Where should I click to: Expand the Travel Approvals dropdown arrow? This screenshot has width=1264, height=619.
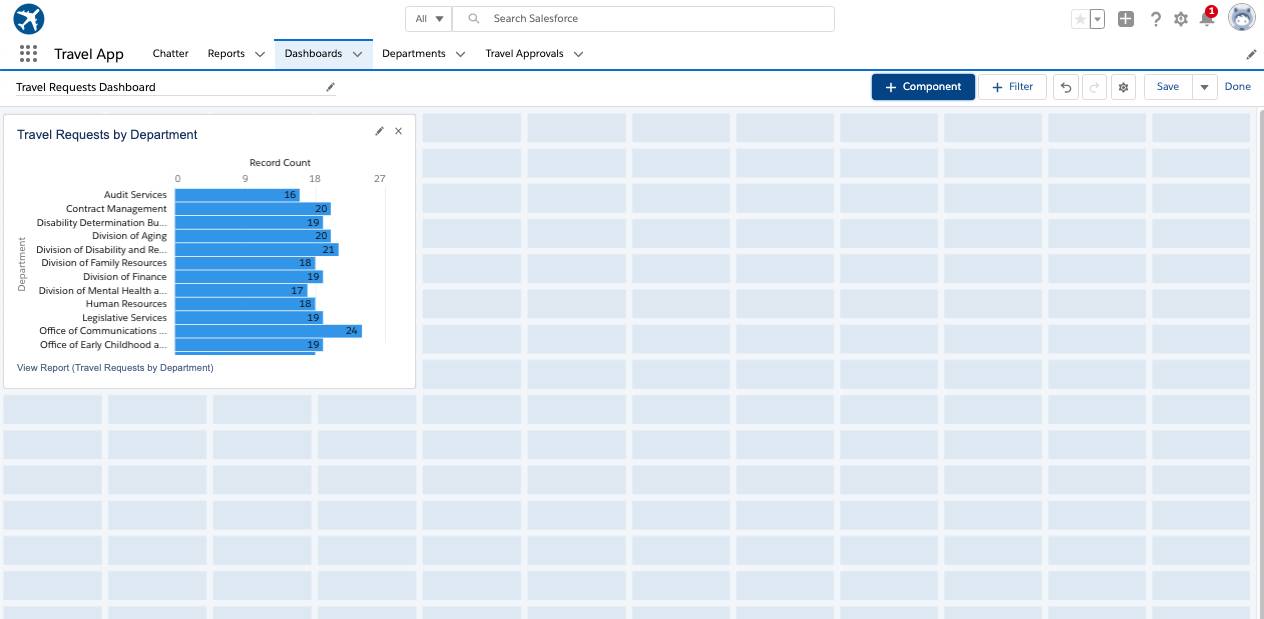click(x=578, y=54)
